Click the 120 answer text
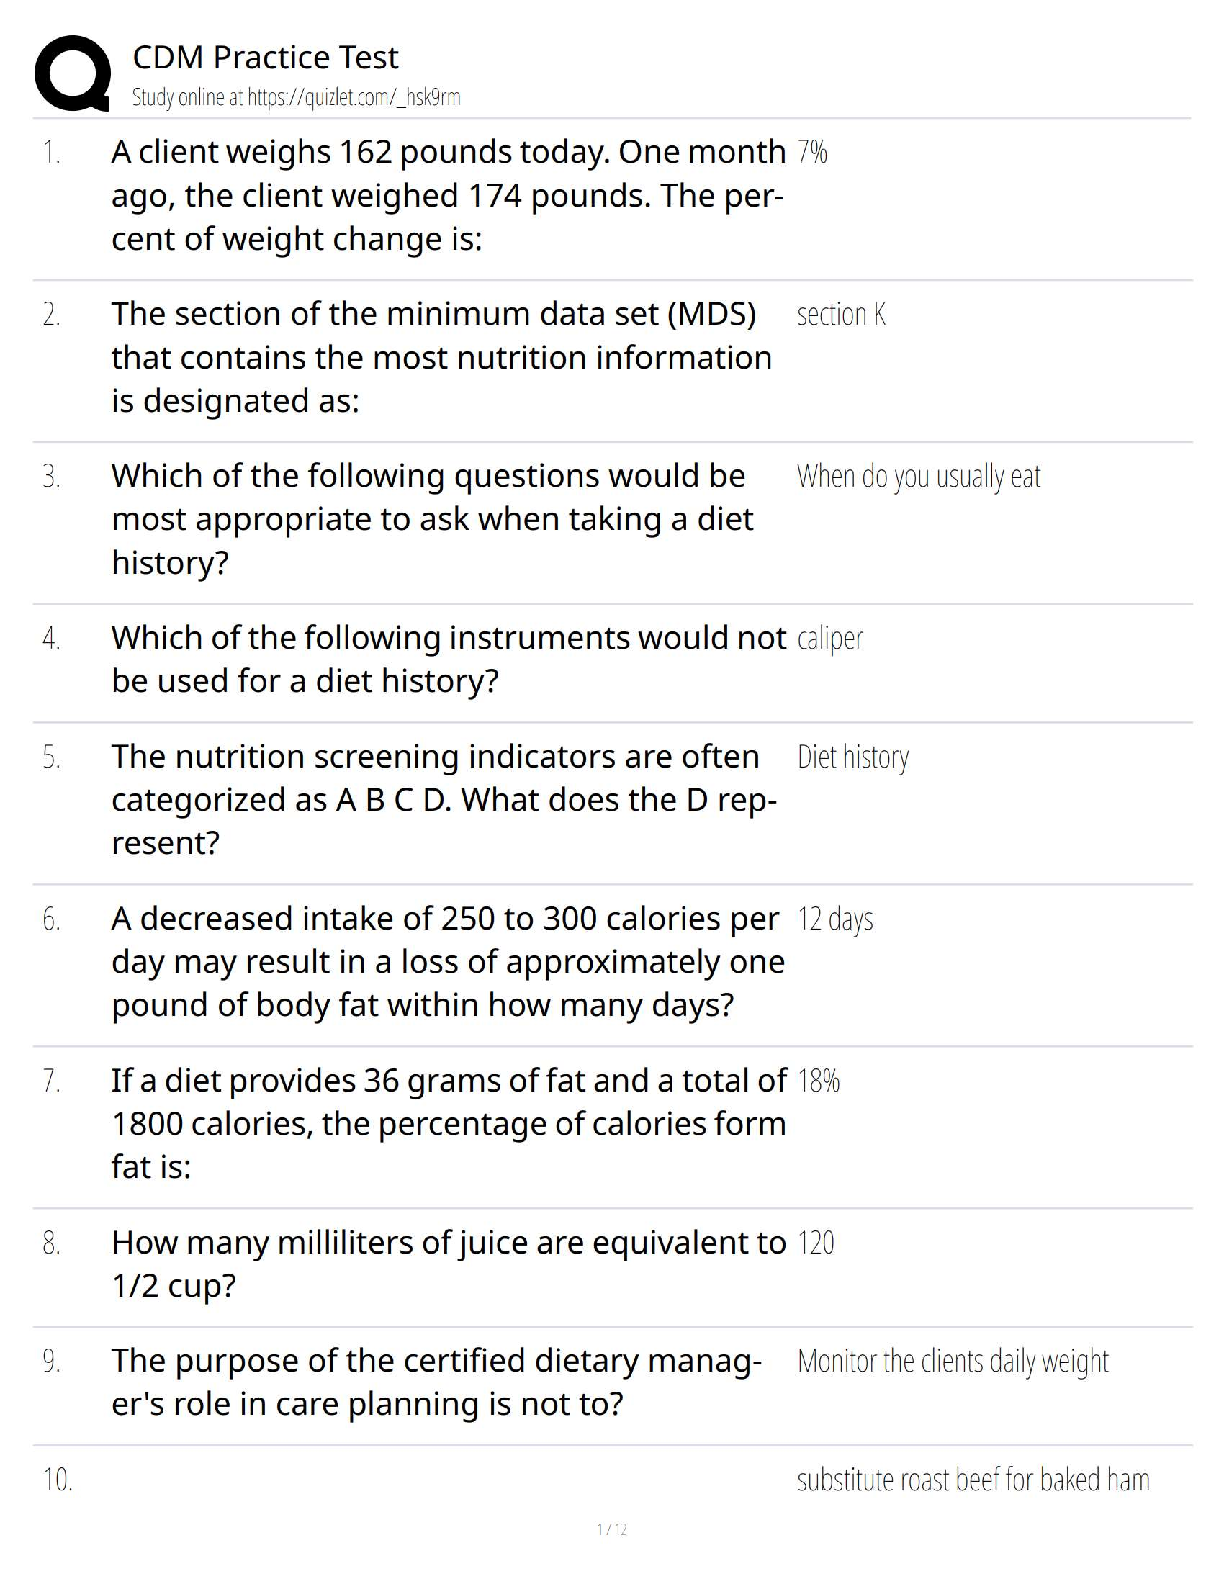1224x1584 pixels. pos(816,1243)
